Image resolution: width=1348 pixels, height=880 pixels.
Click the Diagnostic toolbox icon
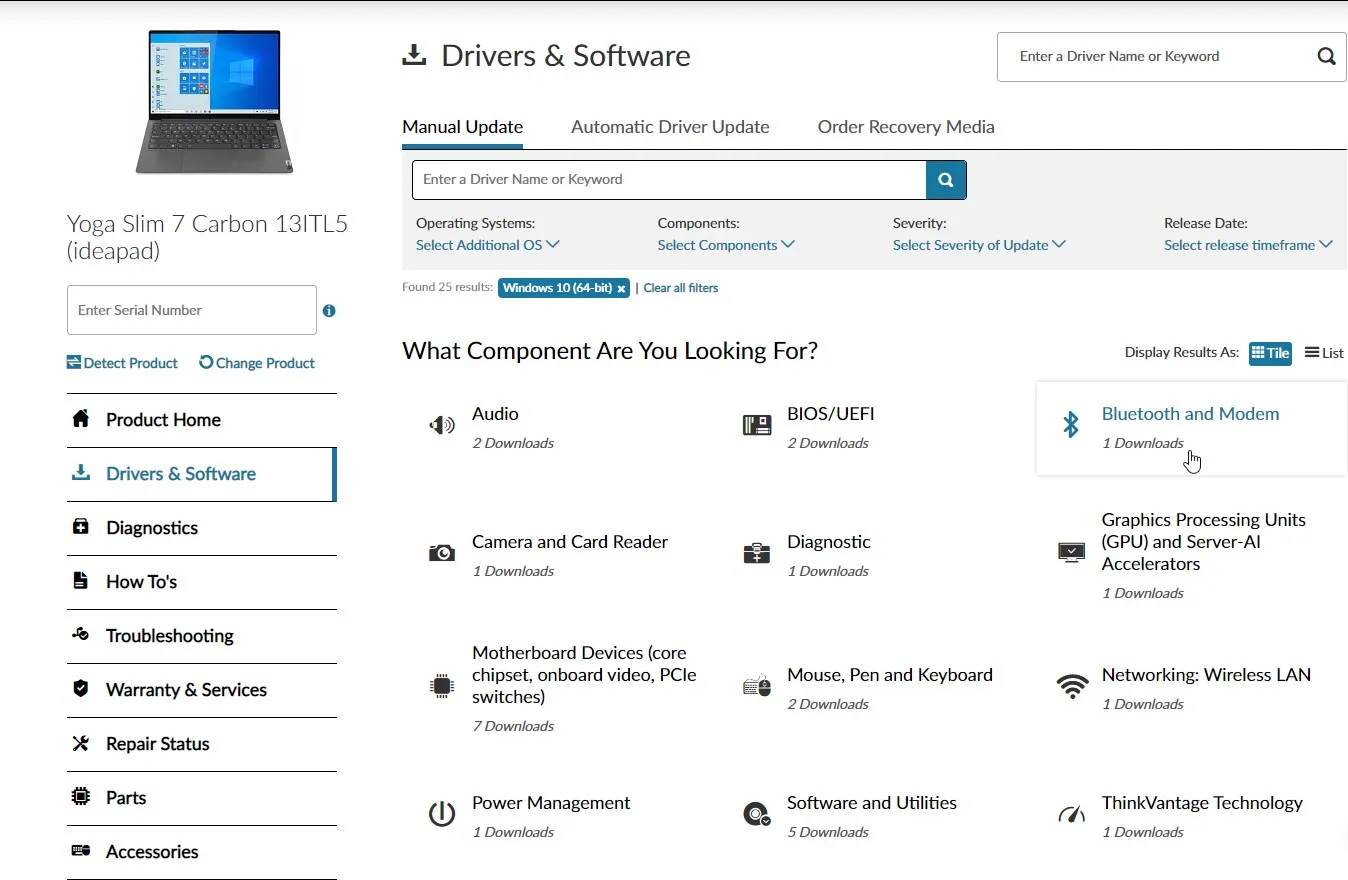point(757,553)
